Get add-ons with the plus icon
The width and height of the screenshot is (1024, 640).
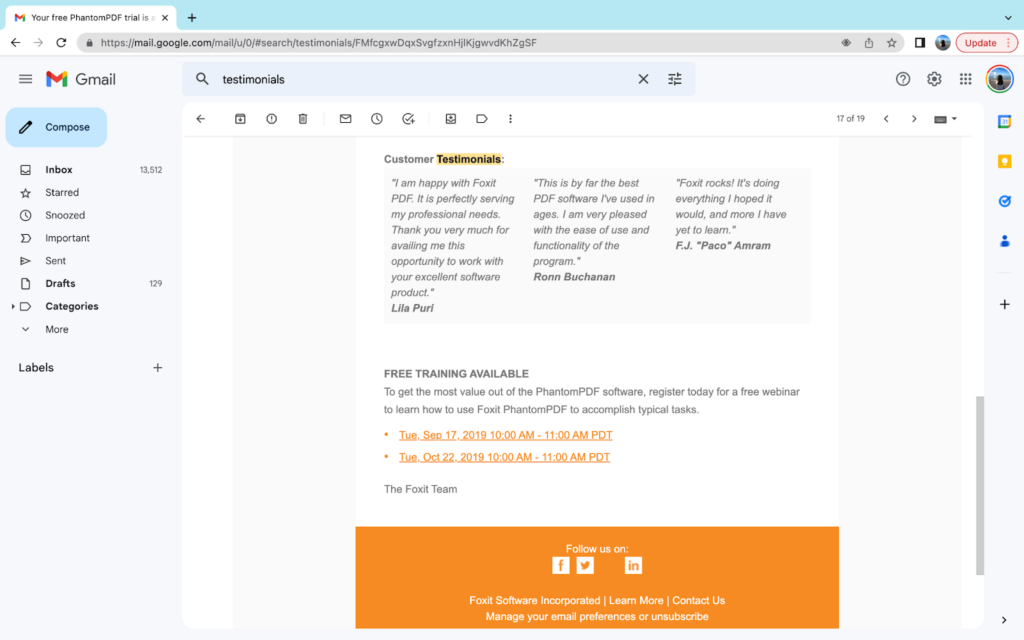(x=1004, y=304)
